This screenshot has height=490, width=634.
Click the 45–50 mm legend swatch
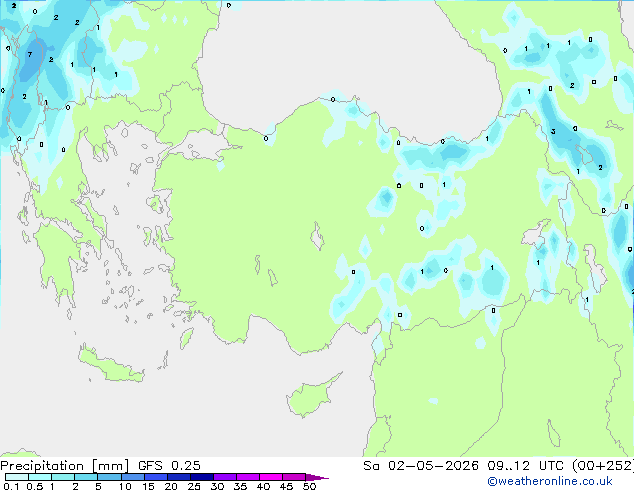click(x=294, y=477)
